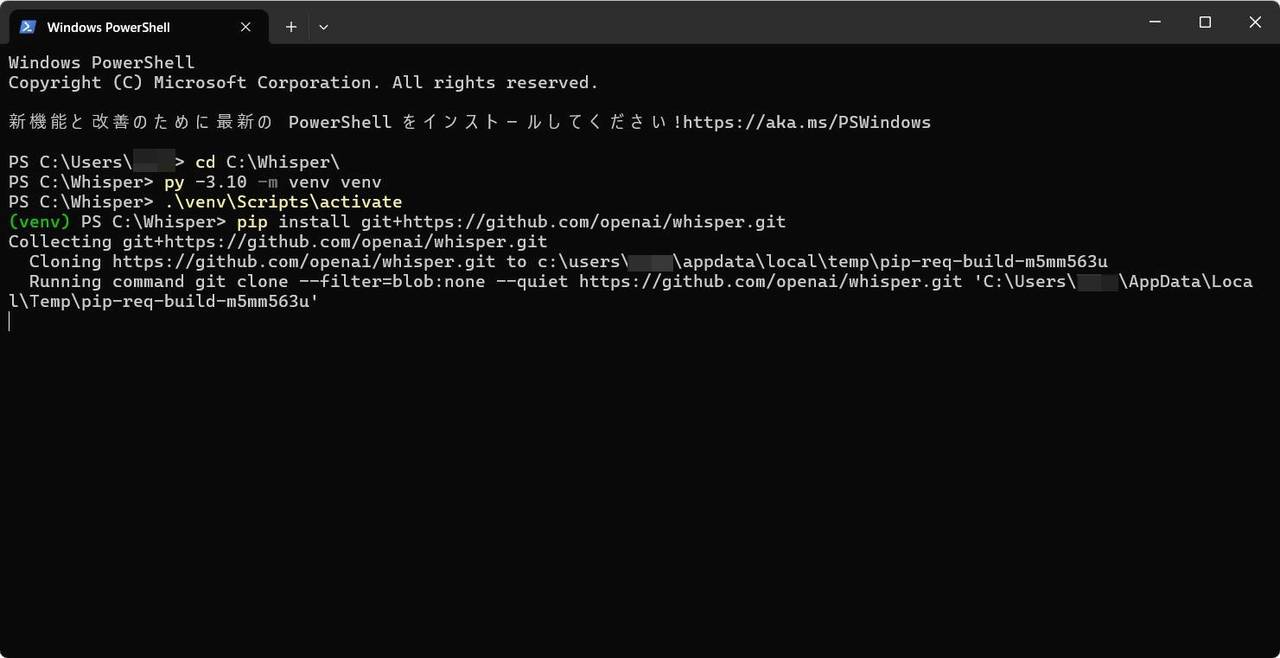The height and width of the screenshot is (658, 1280).
Task: Open the https://aka.ms/PSWindows link
Action: [807, 122]
